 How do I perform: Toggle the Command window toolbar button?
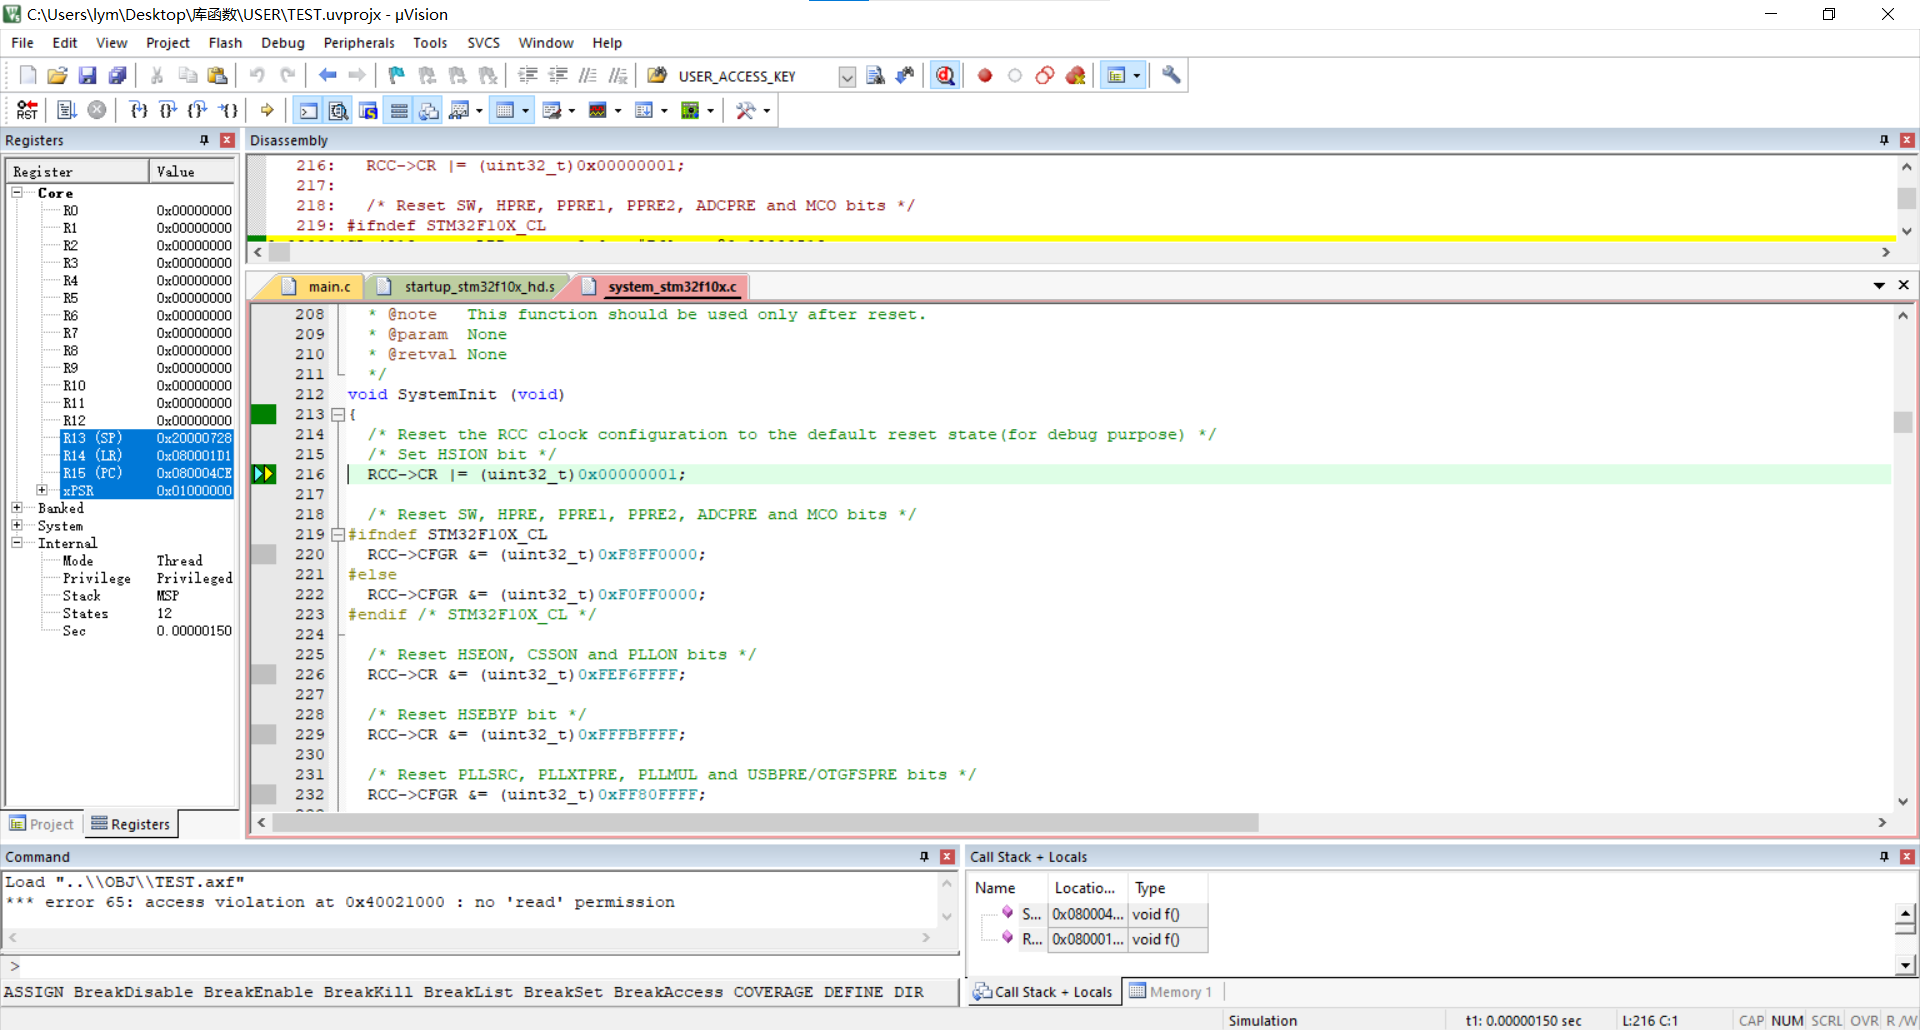tap(309, 110)
